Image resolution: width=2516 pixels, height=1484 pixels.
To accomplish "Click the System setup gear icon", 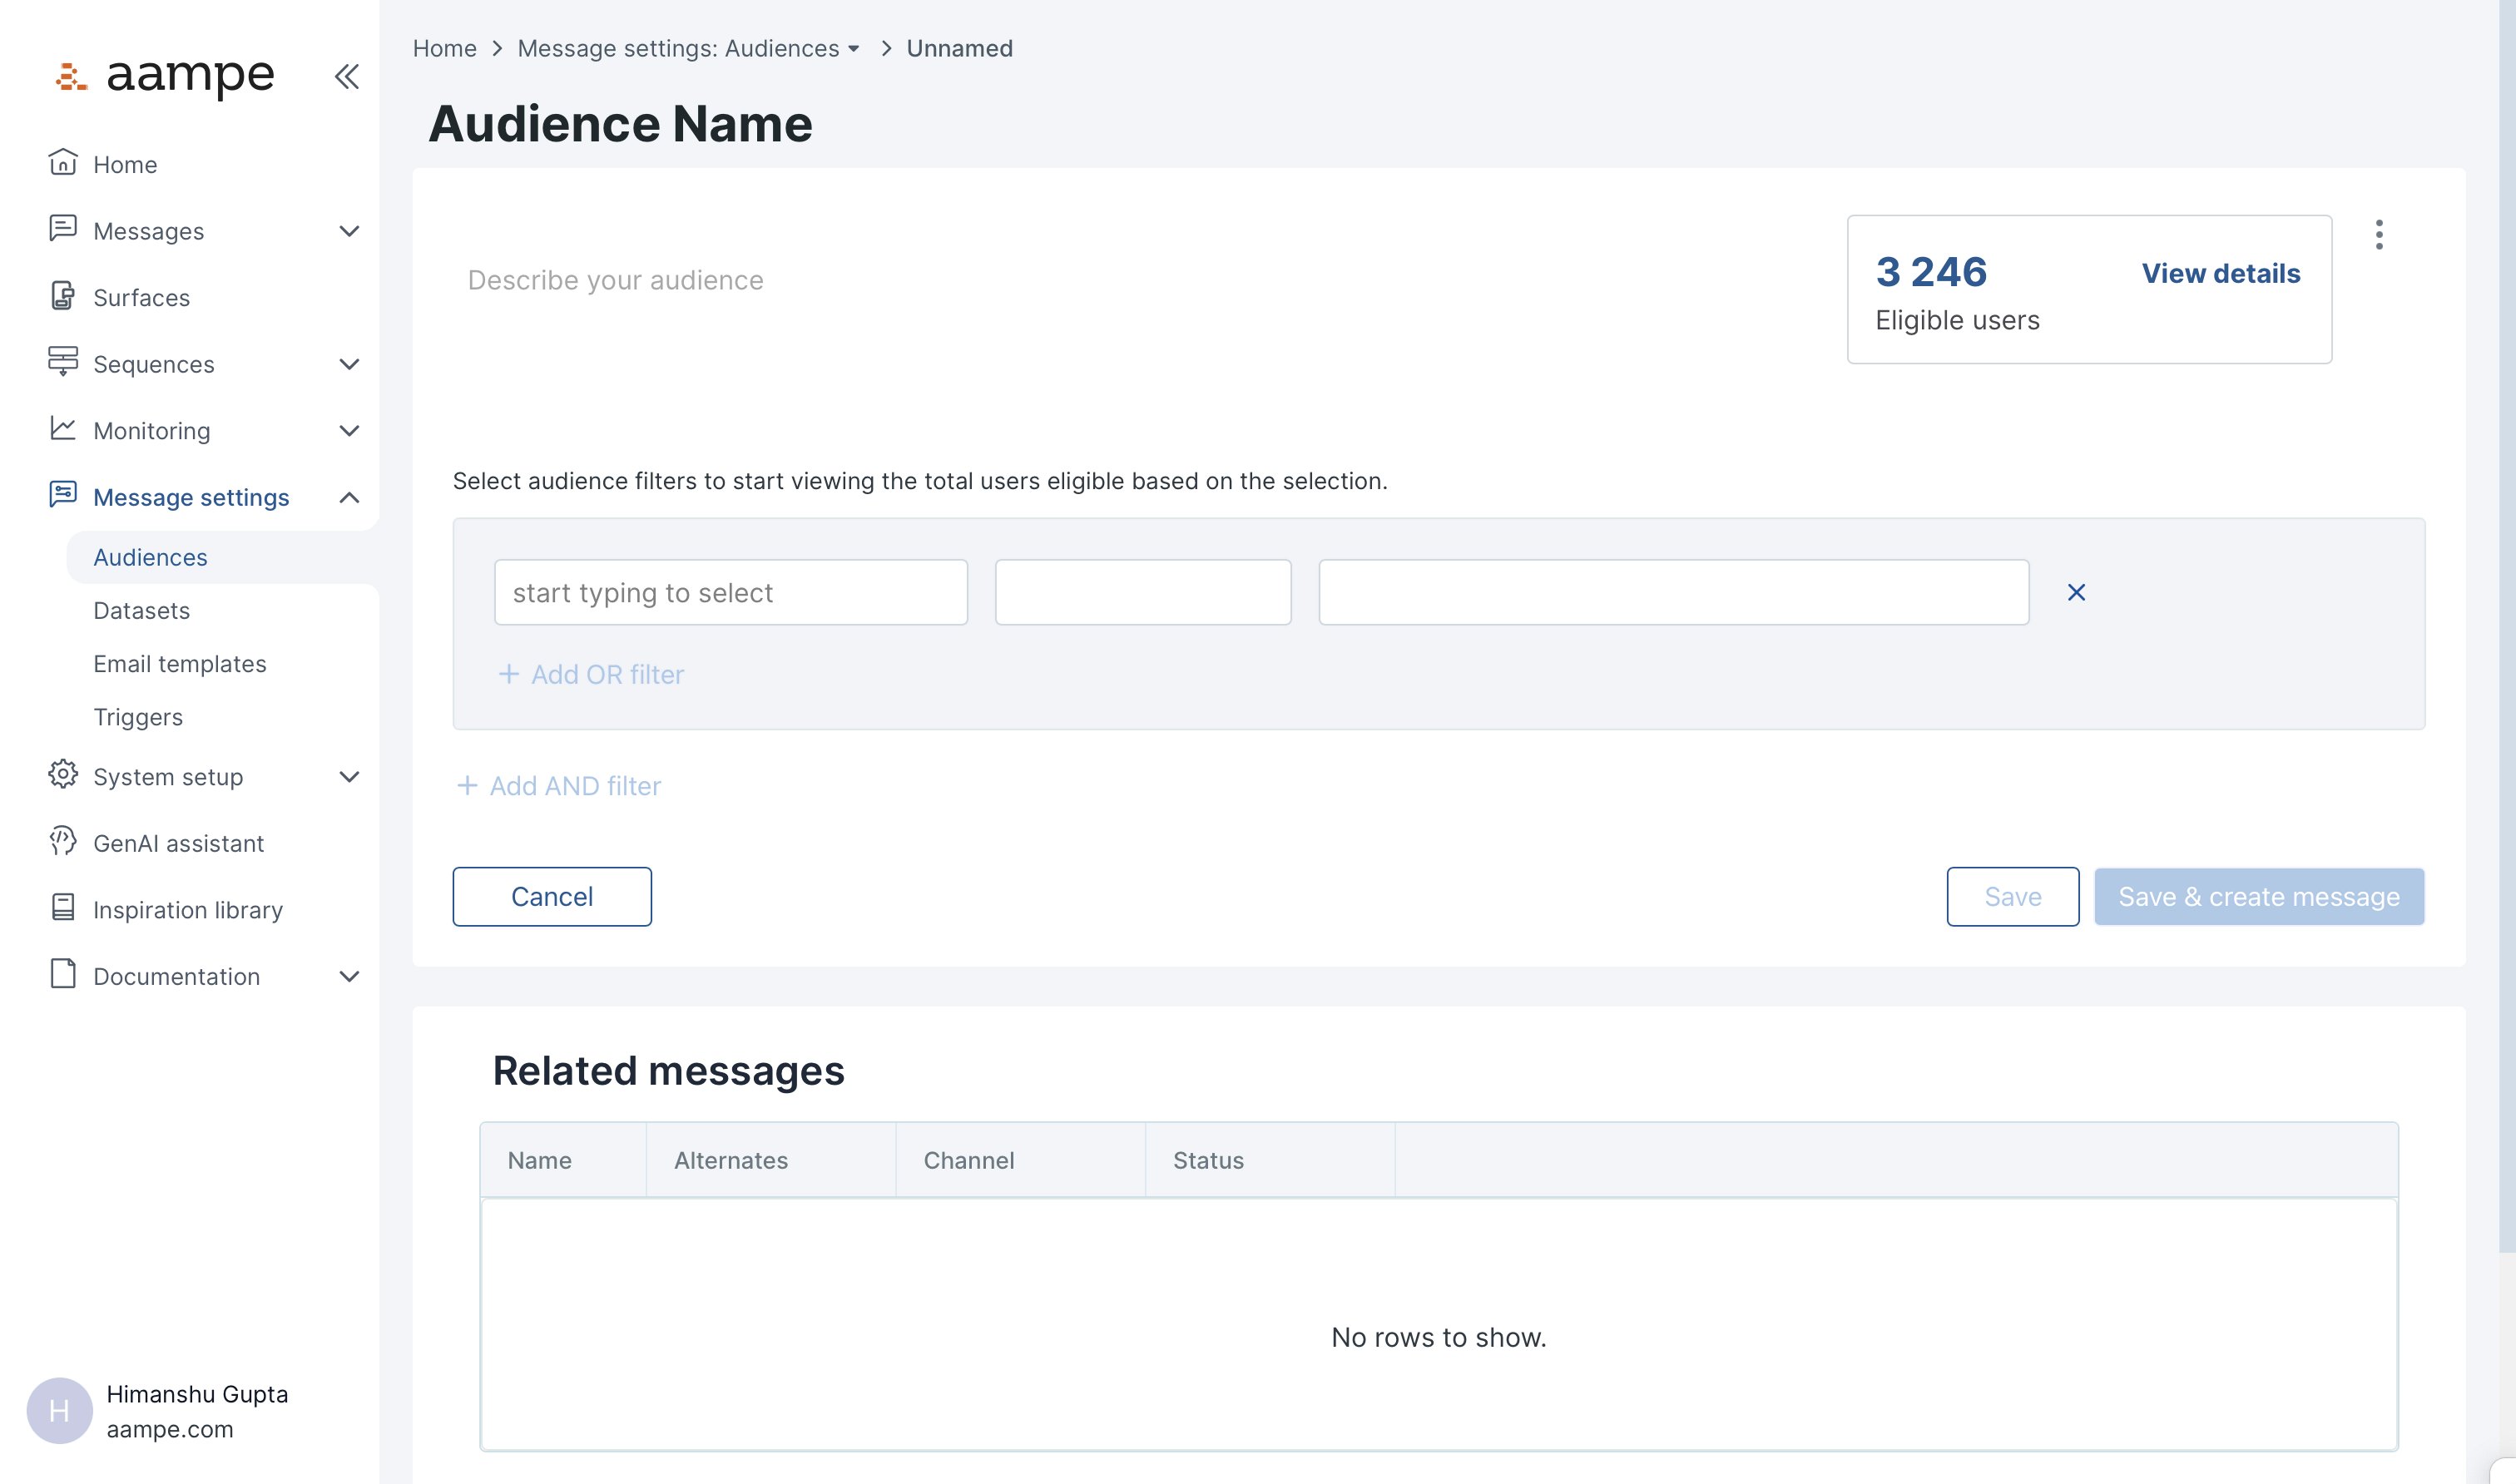I will (x=62, y=775).
